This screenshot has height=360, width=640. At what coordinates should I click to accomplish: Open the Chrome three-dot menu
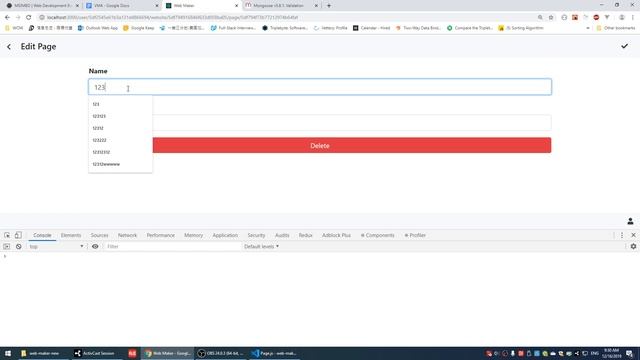click(x=633, y=18)
